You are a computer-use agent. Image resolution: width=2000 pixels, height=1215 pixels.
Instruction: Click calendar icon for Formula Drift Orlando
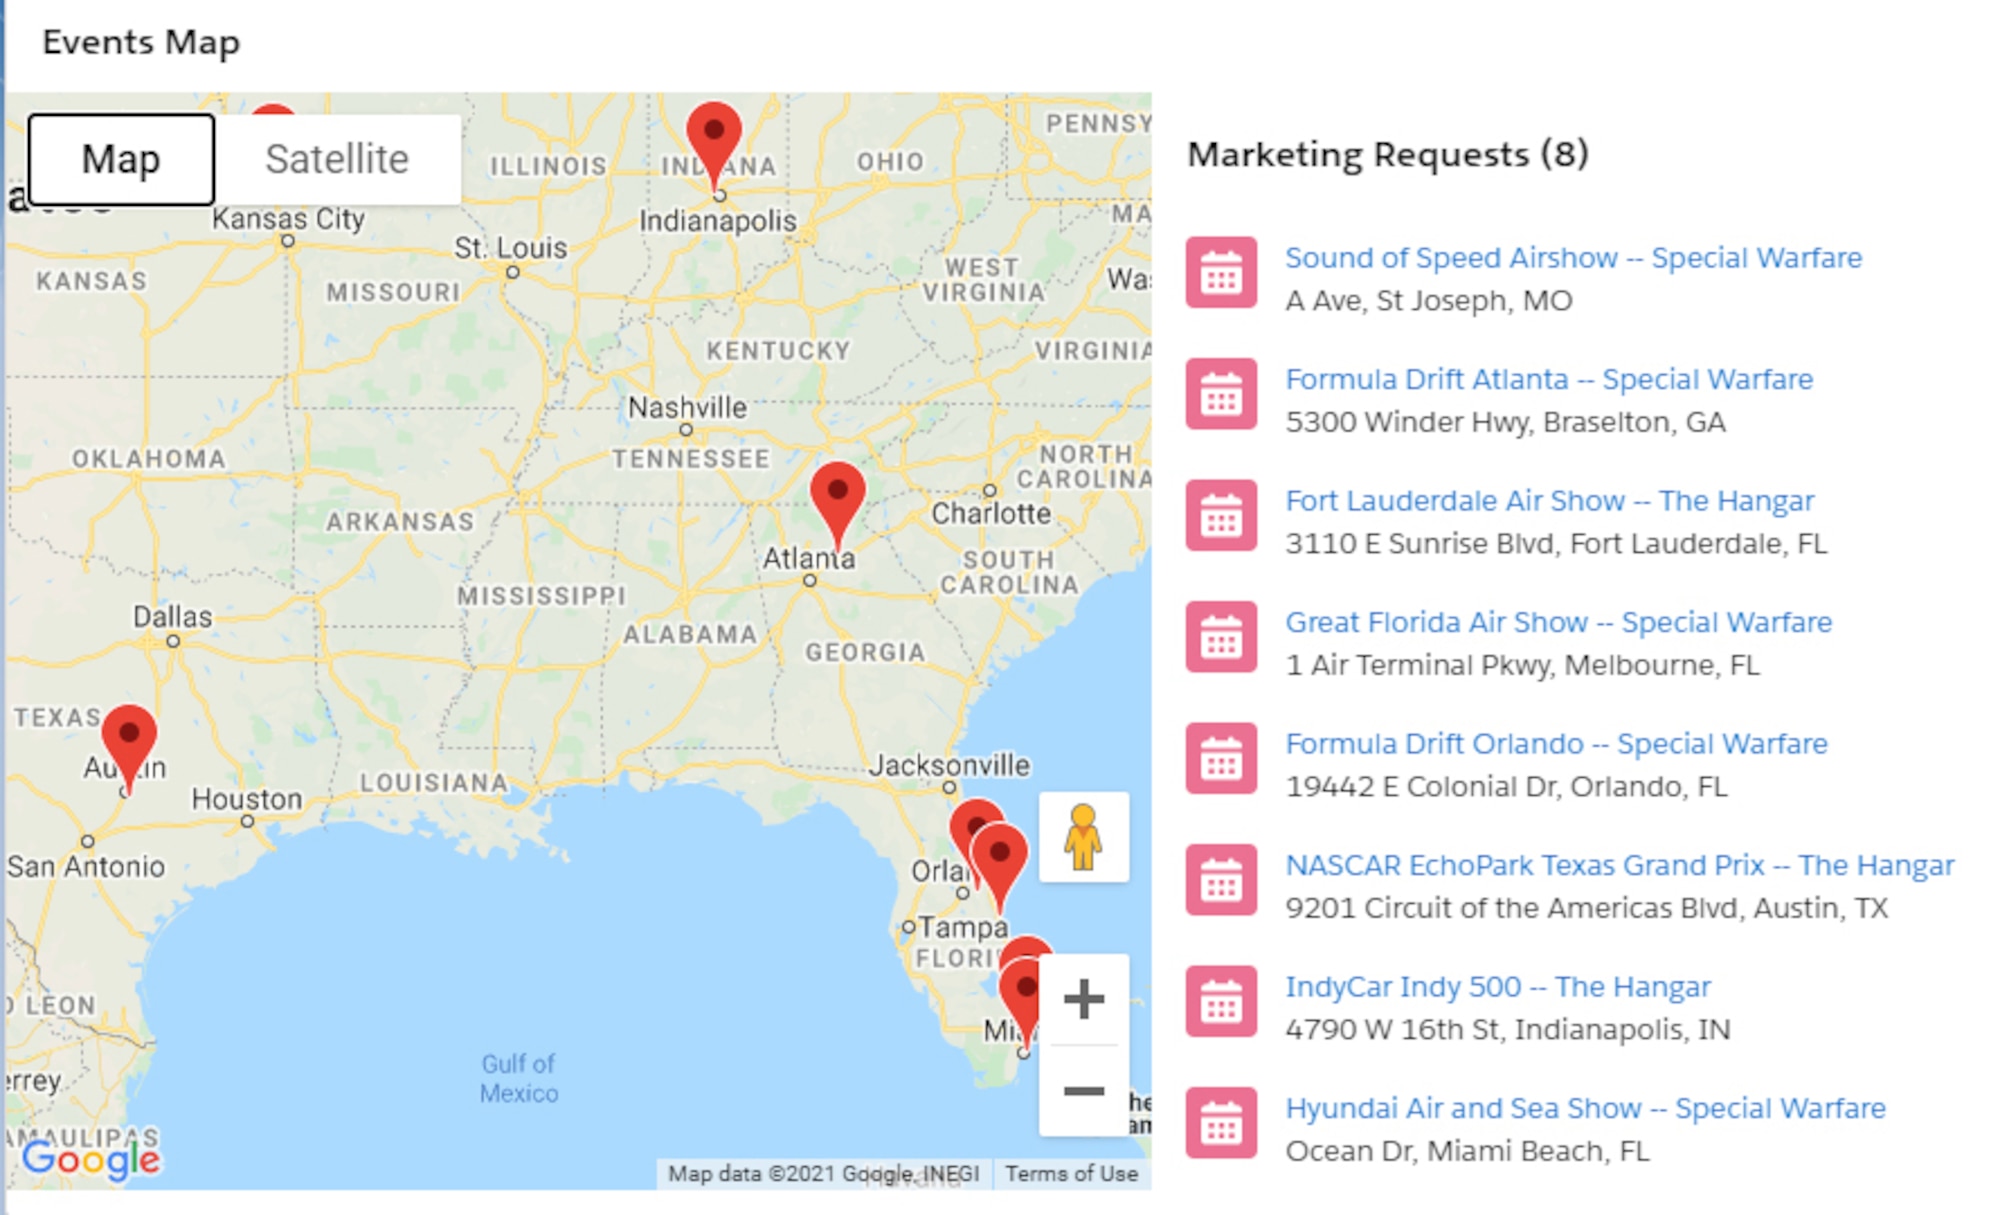(x=1221, y=758)
